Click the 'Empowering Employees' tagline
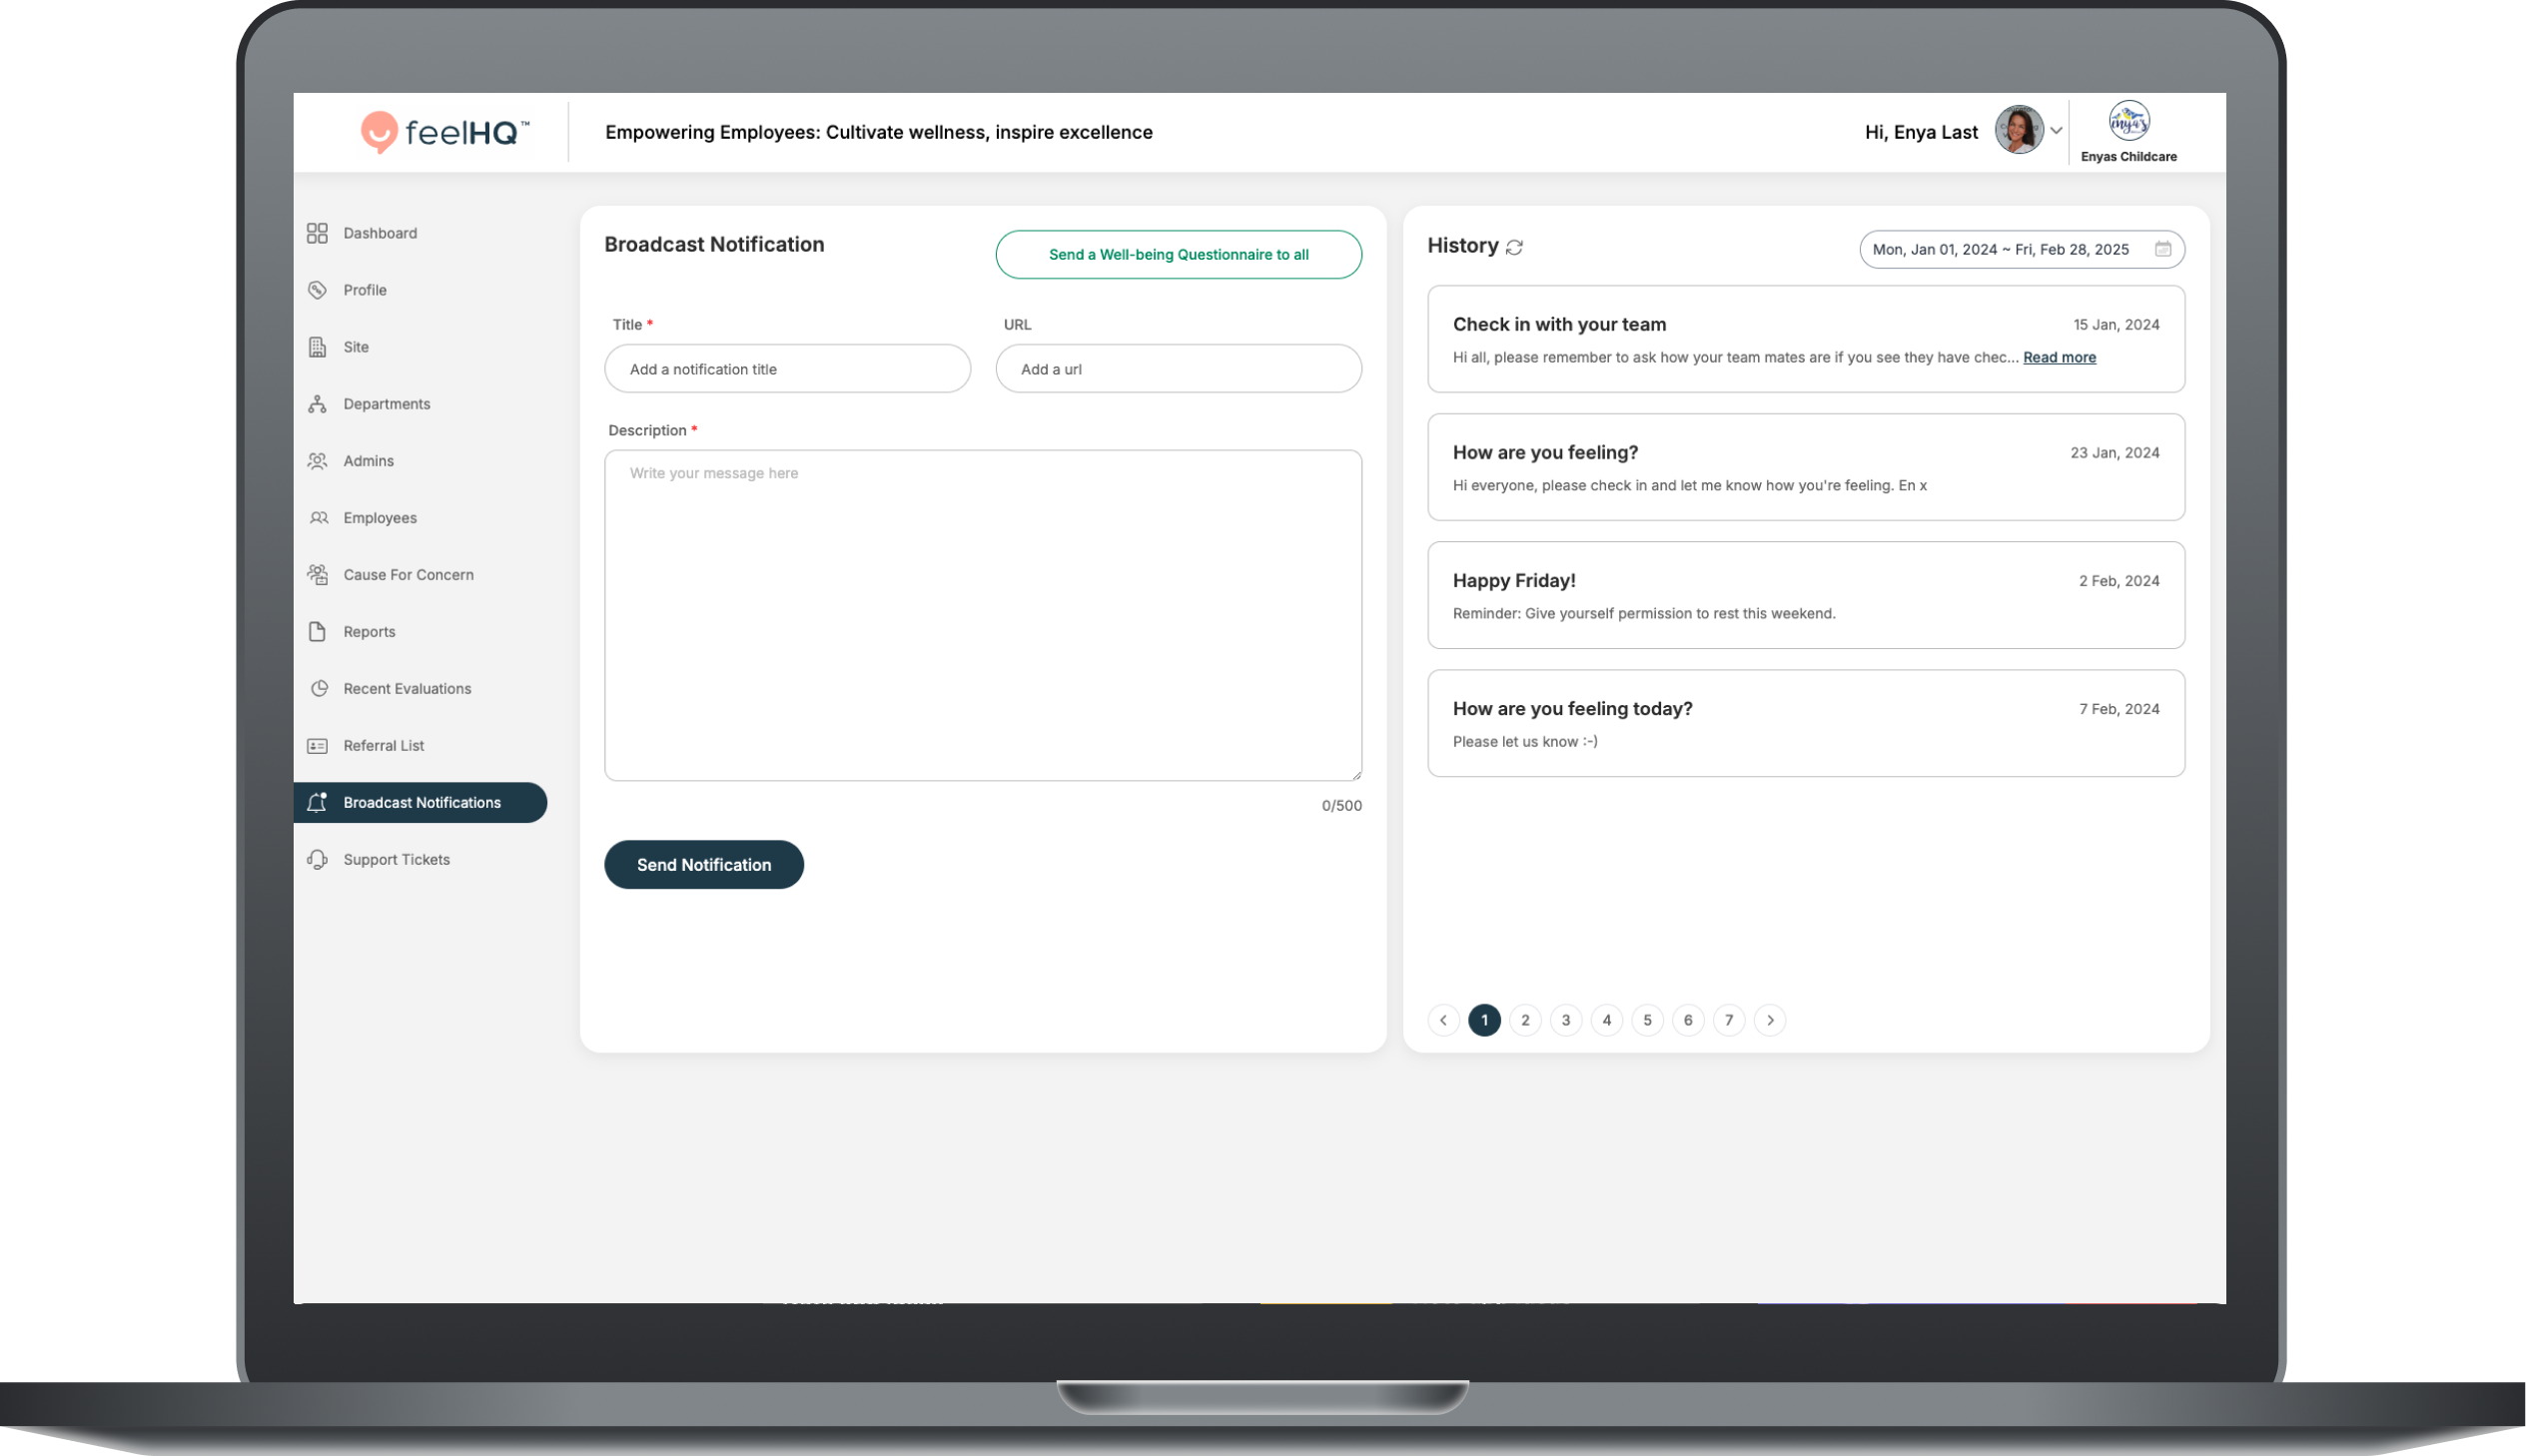 point(878,132)
